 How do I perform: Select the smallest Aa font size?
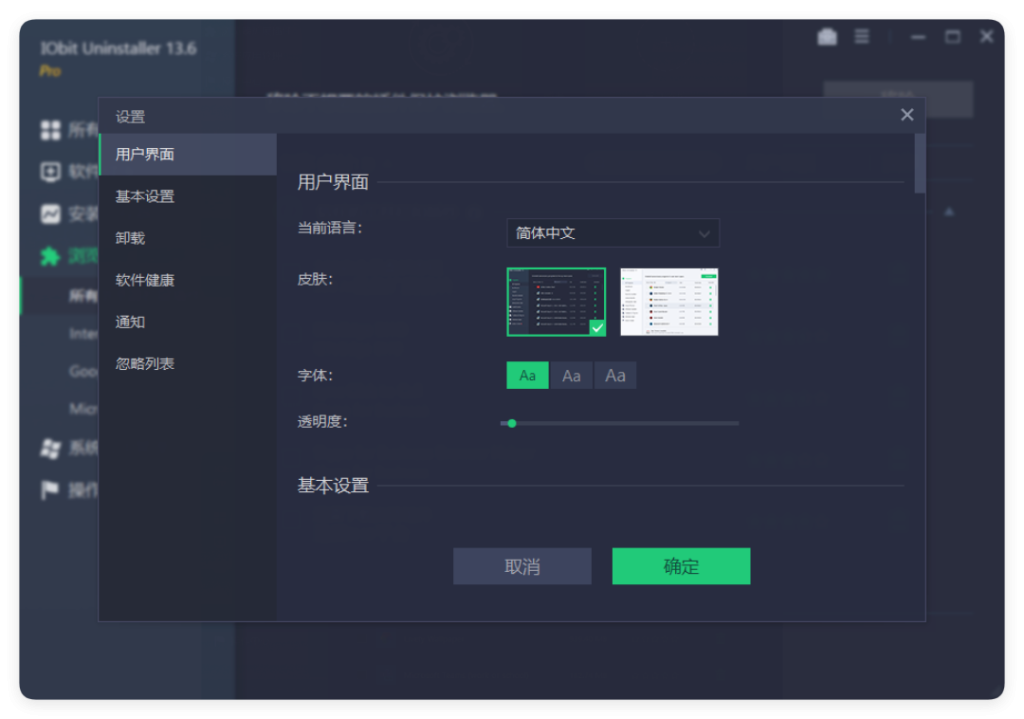(527, 375)
